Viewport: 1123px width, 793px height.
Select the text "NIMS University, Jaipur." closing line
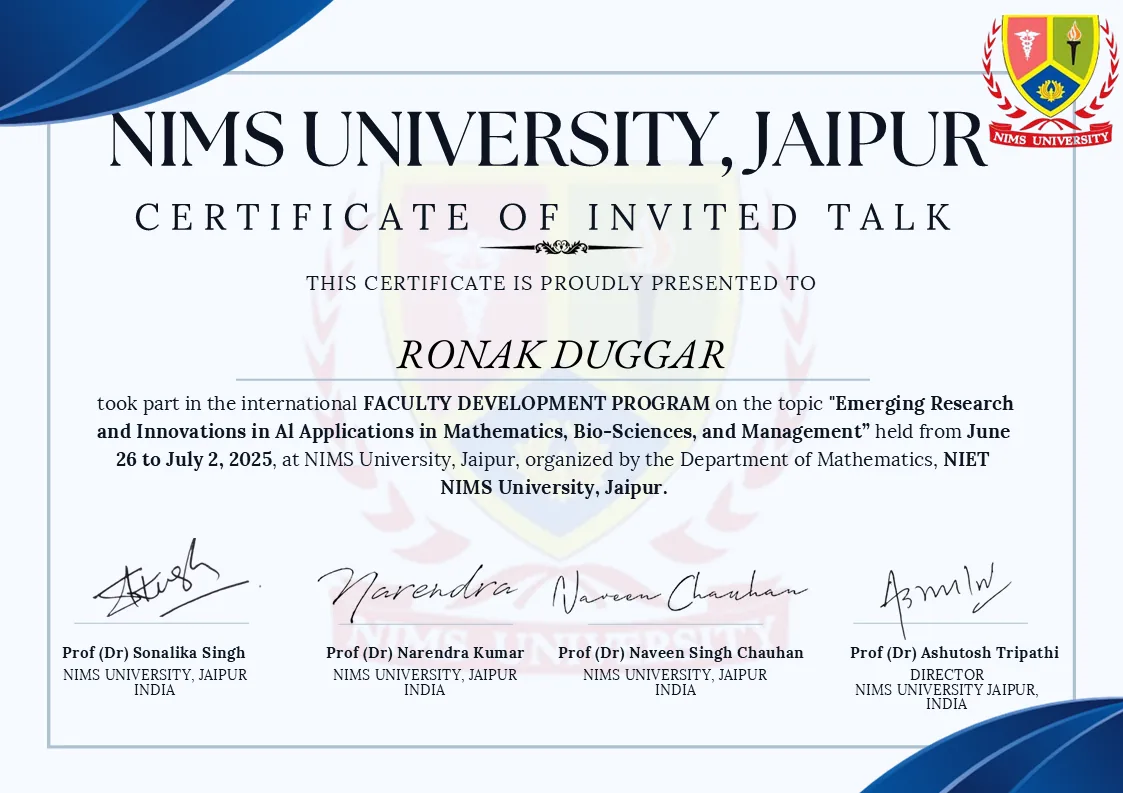point(554,487)
